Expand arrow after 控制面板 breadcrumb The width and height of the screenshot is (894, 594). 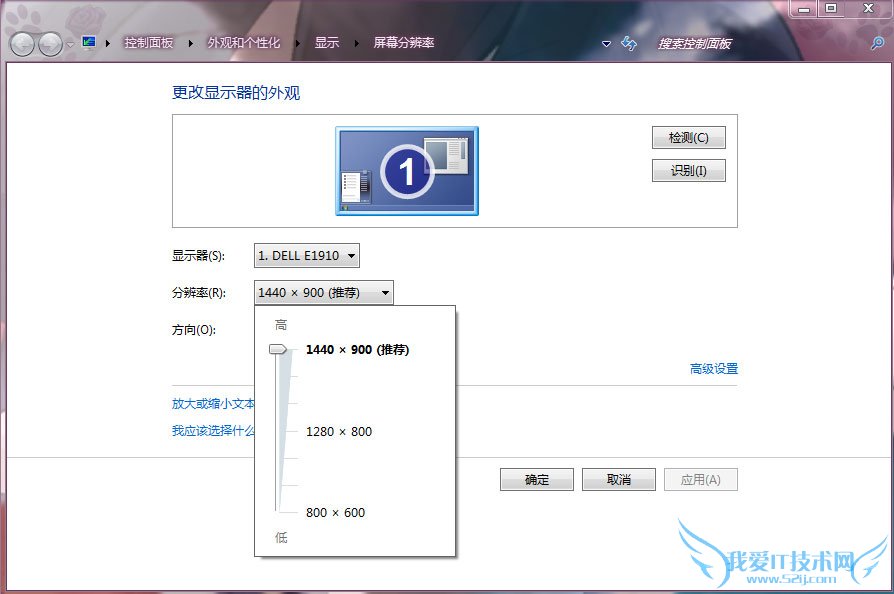point(190,43)
